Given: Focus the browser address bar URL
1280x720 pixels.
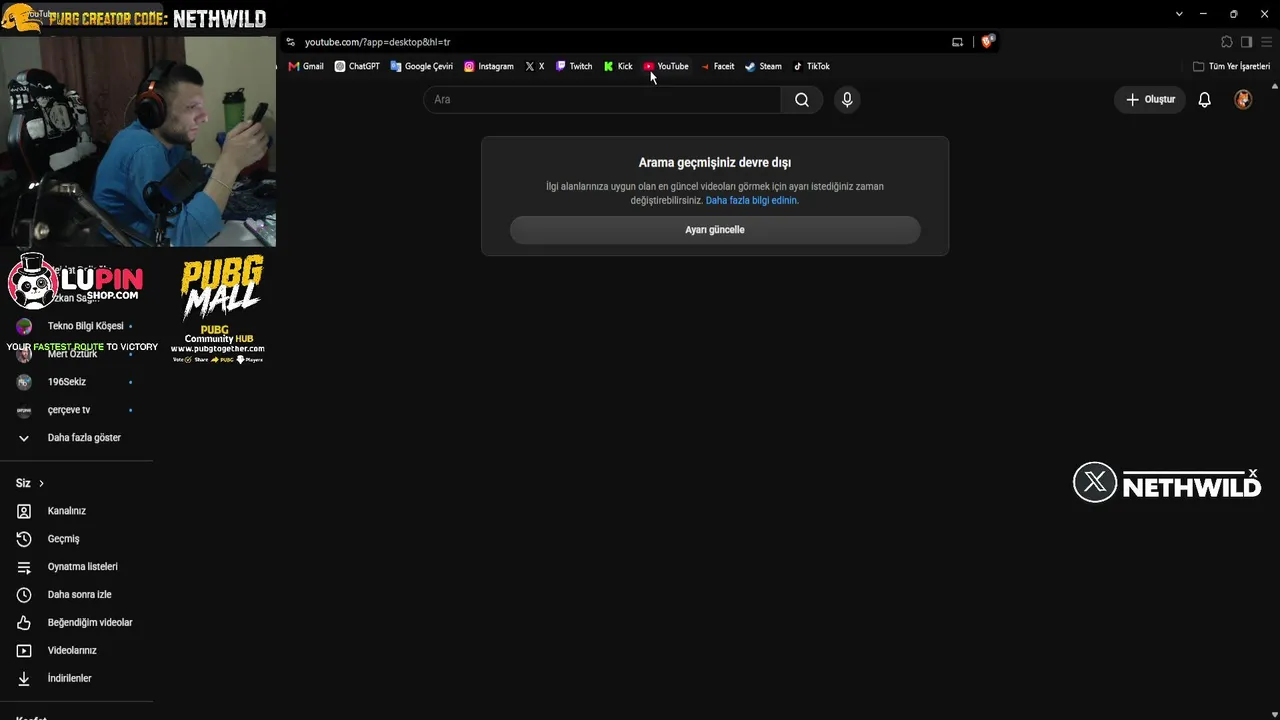Looking at the screenshot, I should [x=378, y=42].
